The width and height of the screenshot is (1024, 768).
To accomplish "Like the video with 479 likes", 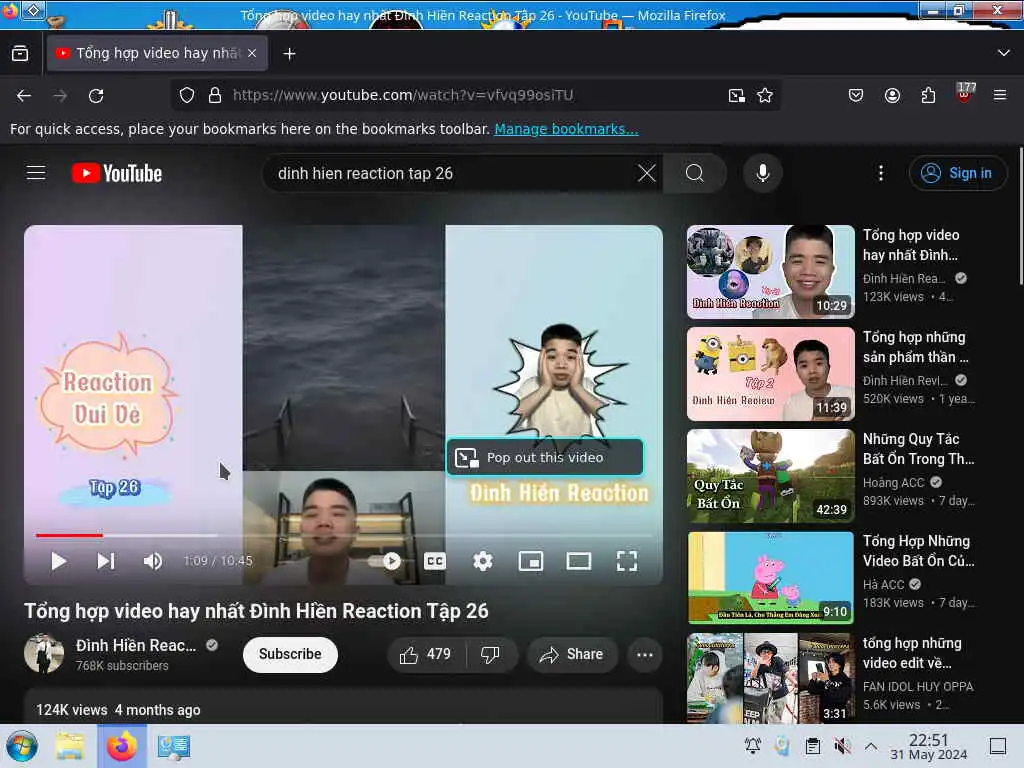I will click(x=426, y=654).
